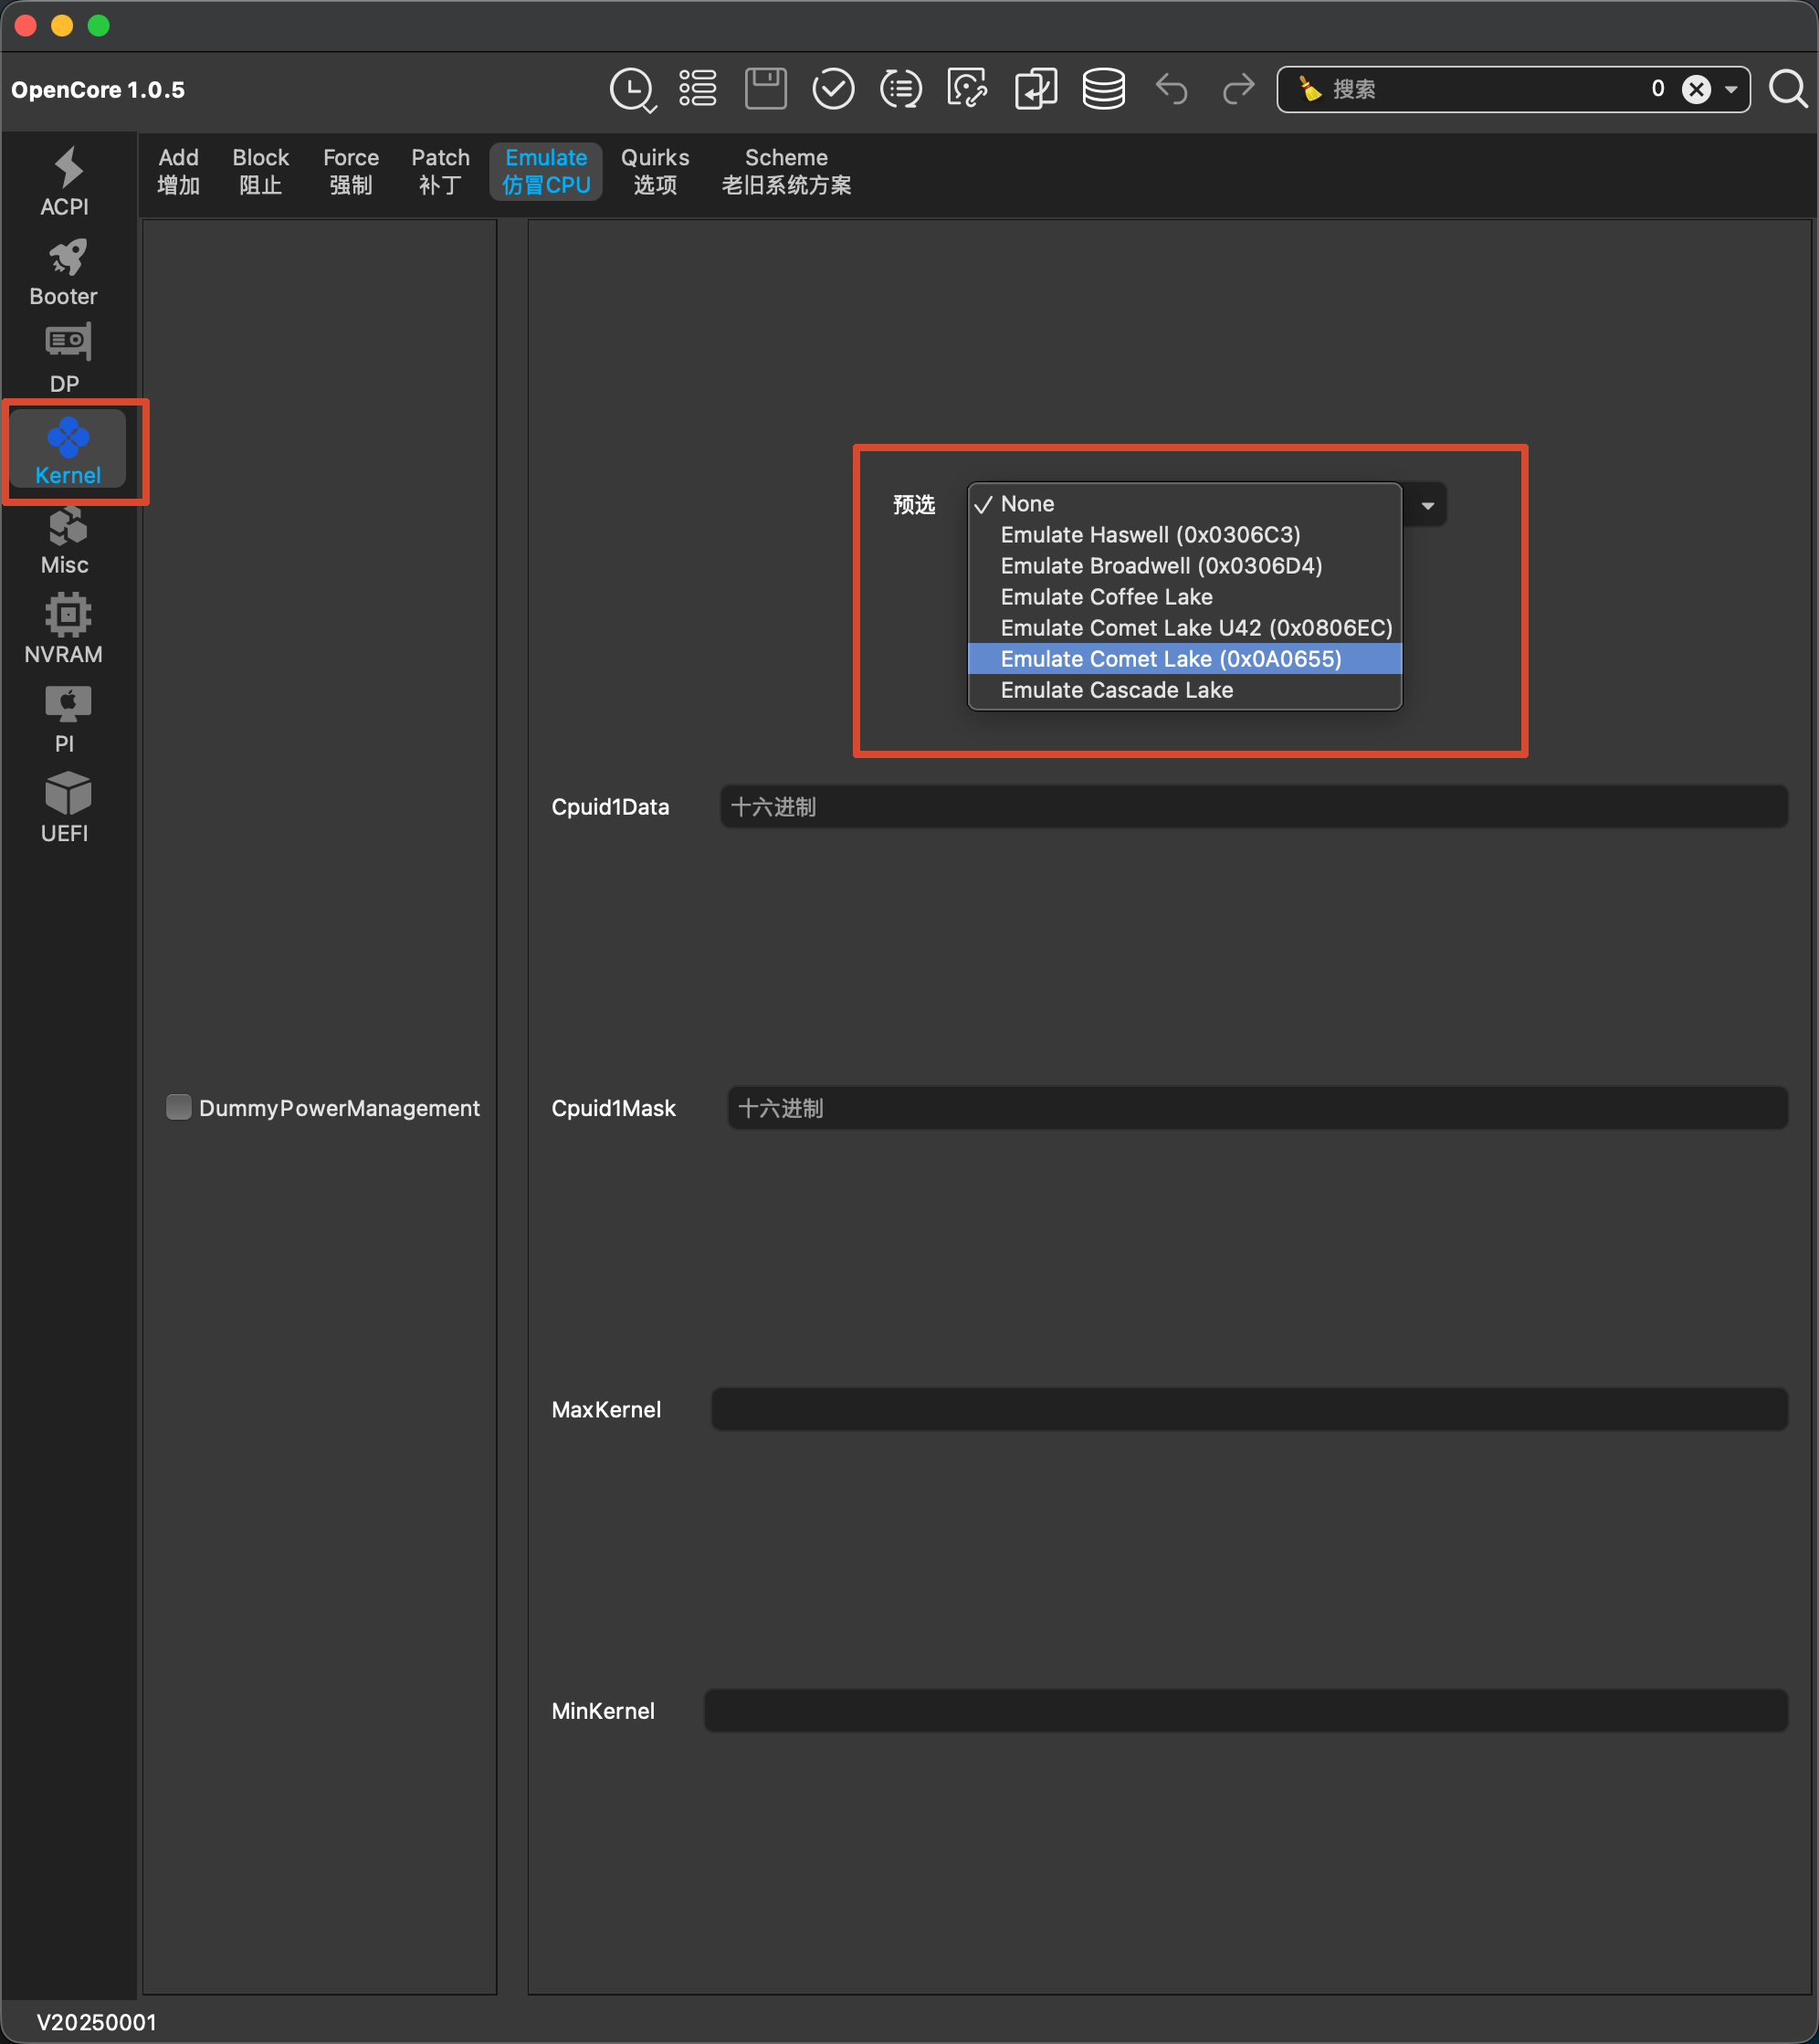Click the Cpuid1Mask label

point(613,1108)
